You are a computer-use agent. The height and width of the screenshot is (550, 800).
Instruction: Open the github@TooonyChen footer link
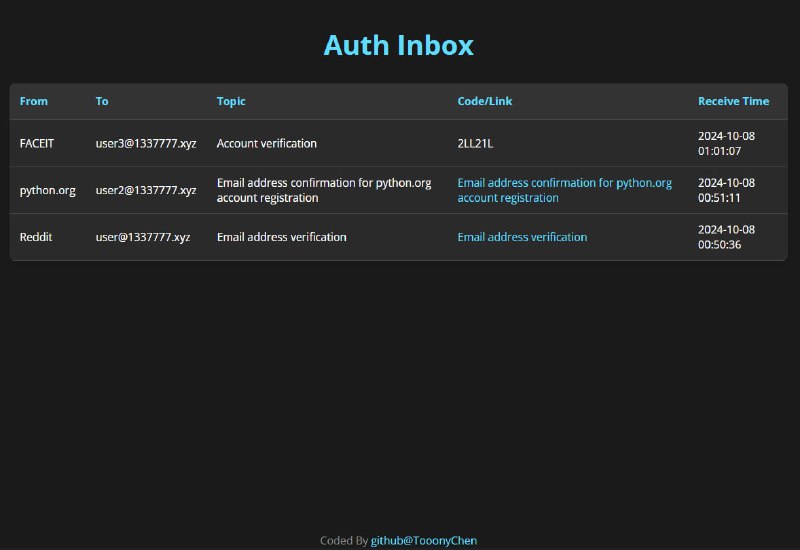click(423, 540)
